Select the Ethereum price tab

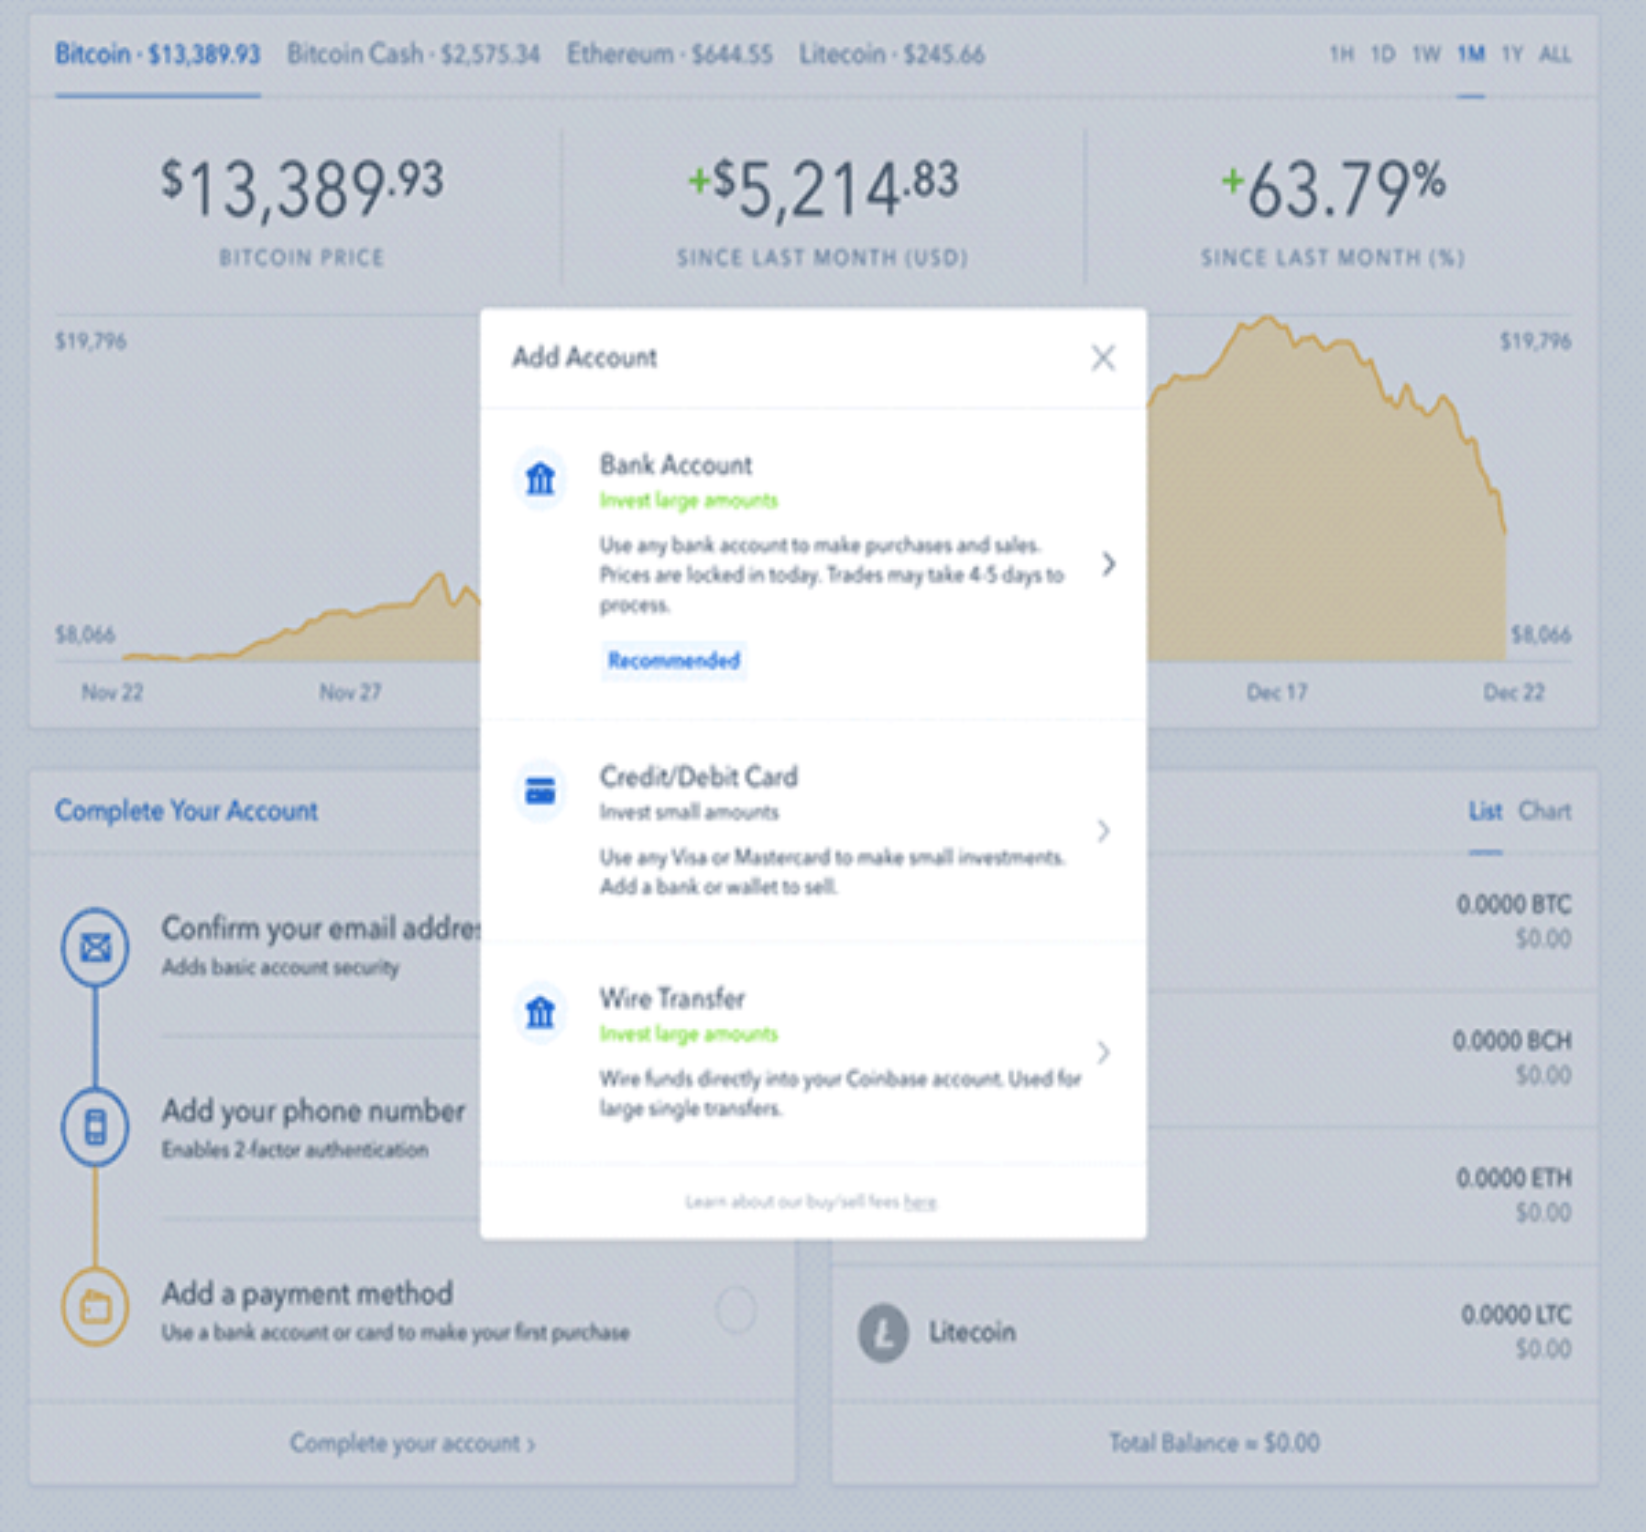tap(669, 54)
